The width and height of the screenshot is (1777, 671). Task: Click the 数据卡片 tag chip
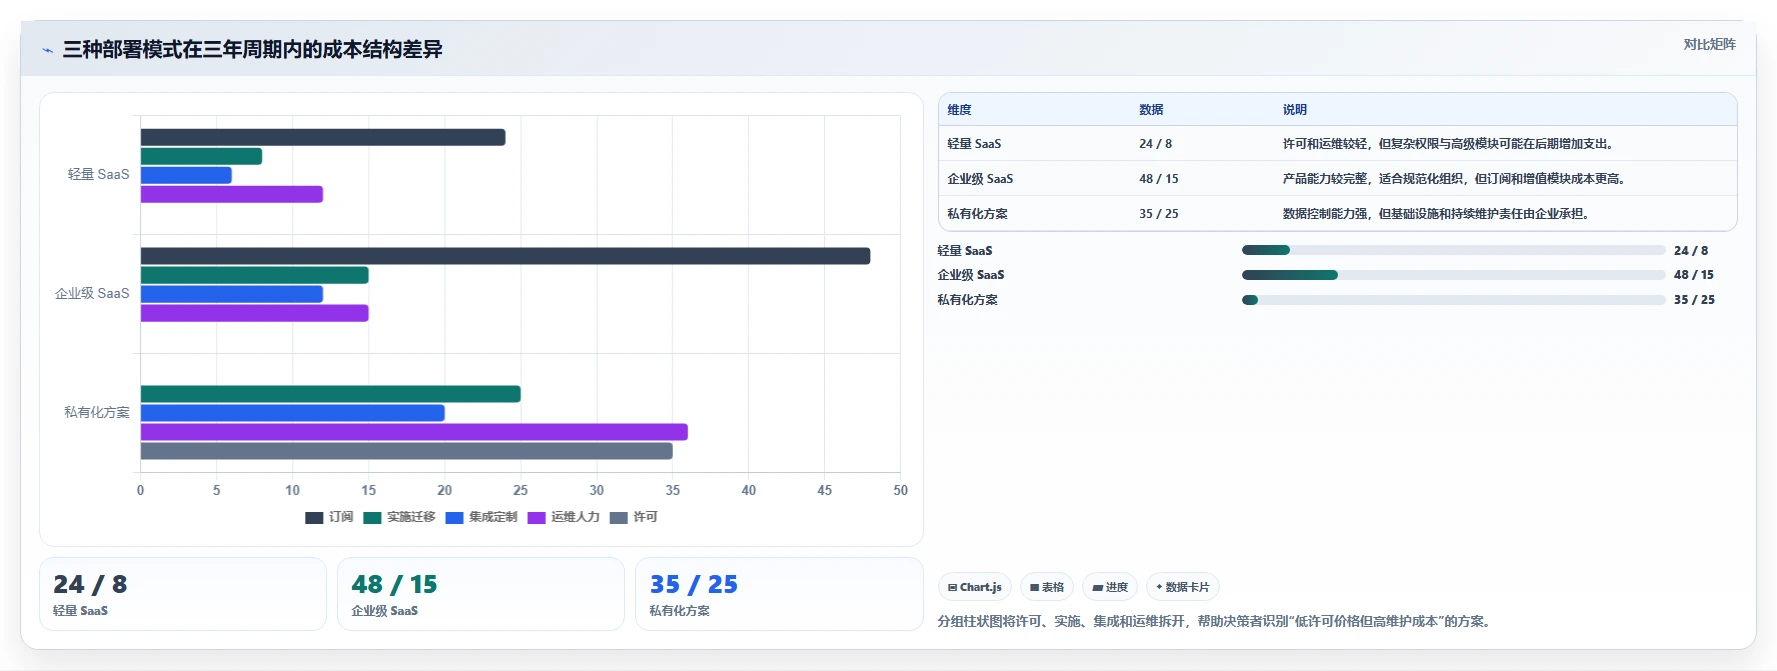coord(1183,587)
